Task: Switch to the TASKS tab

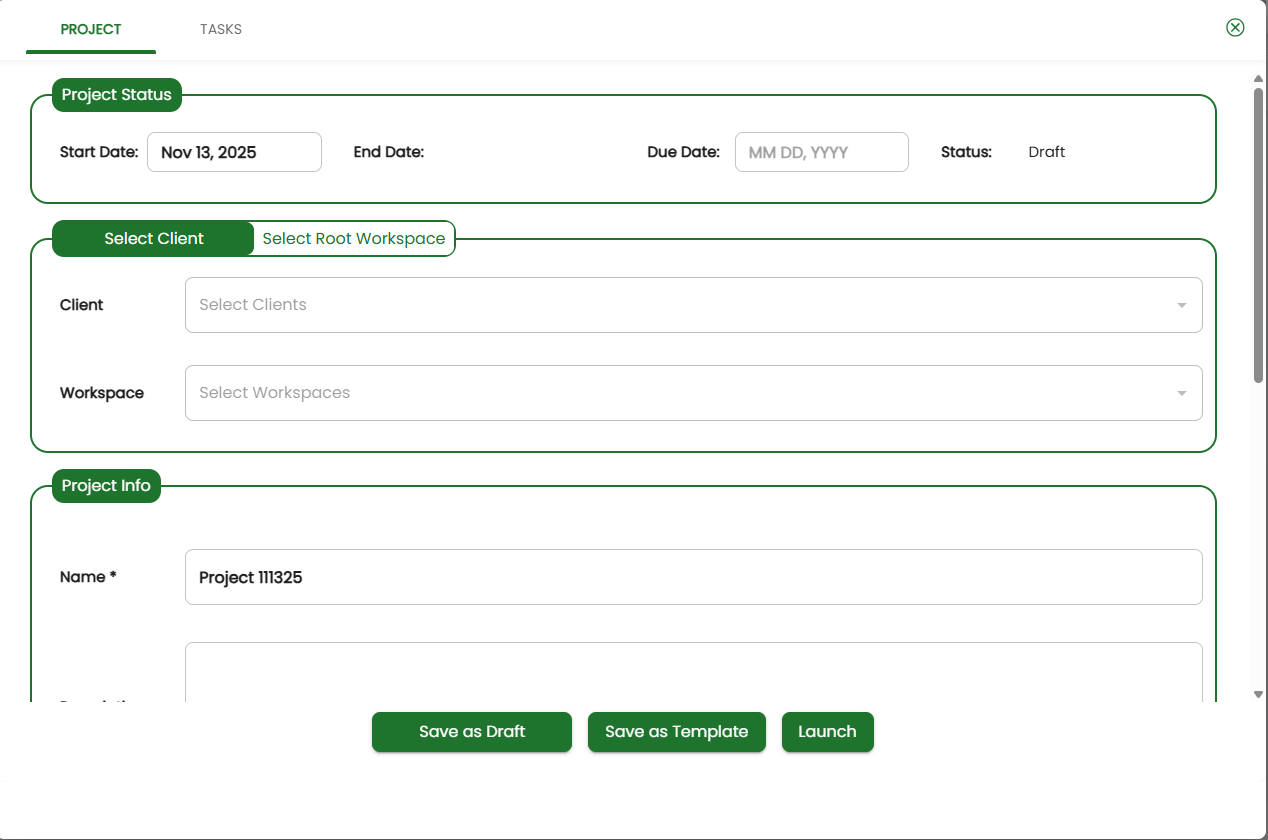Action: point(220,29)
